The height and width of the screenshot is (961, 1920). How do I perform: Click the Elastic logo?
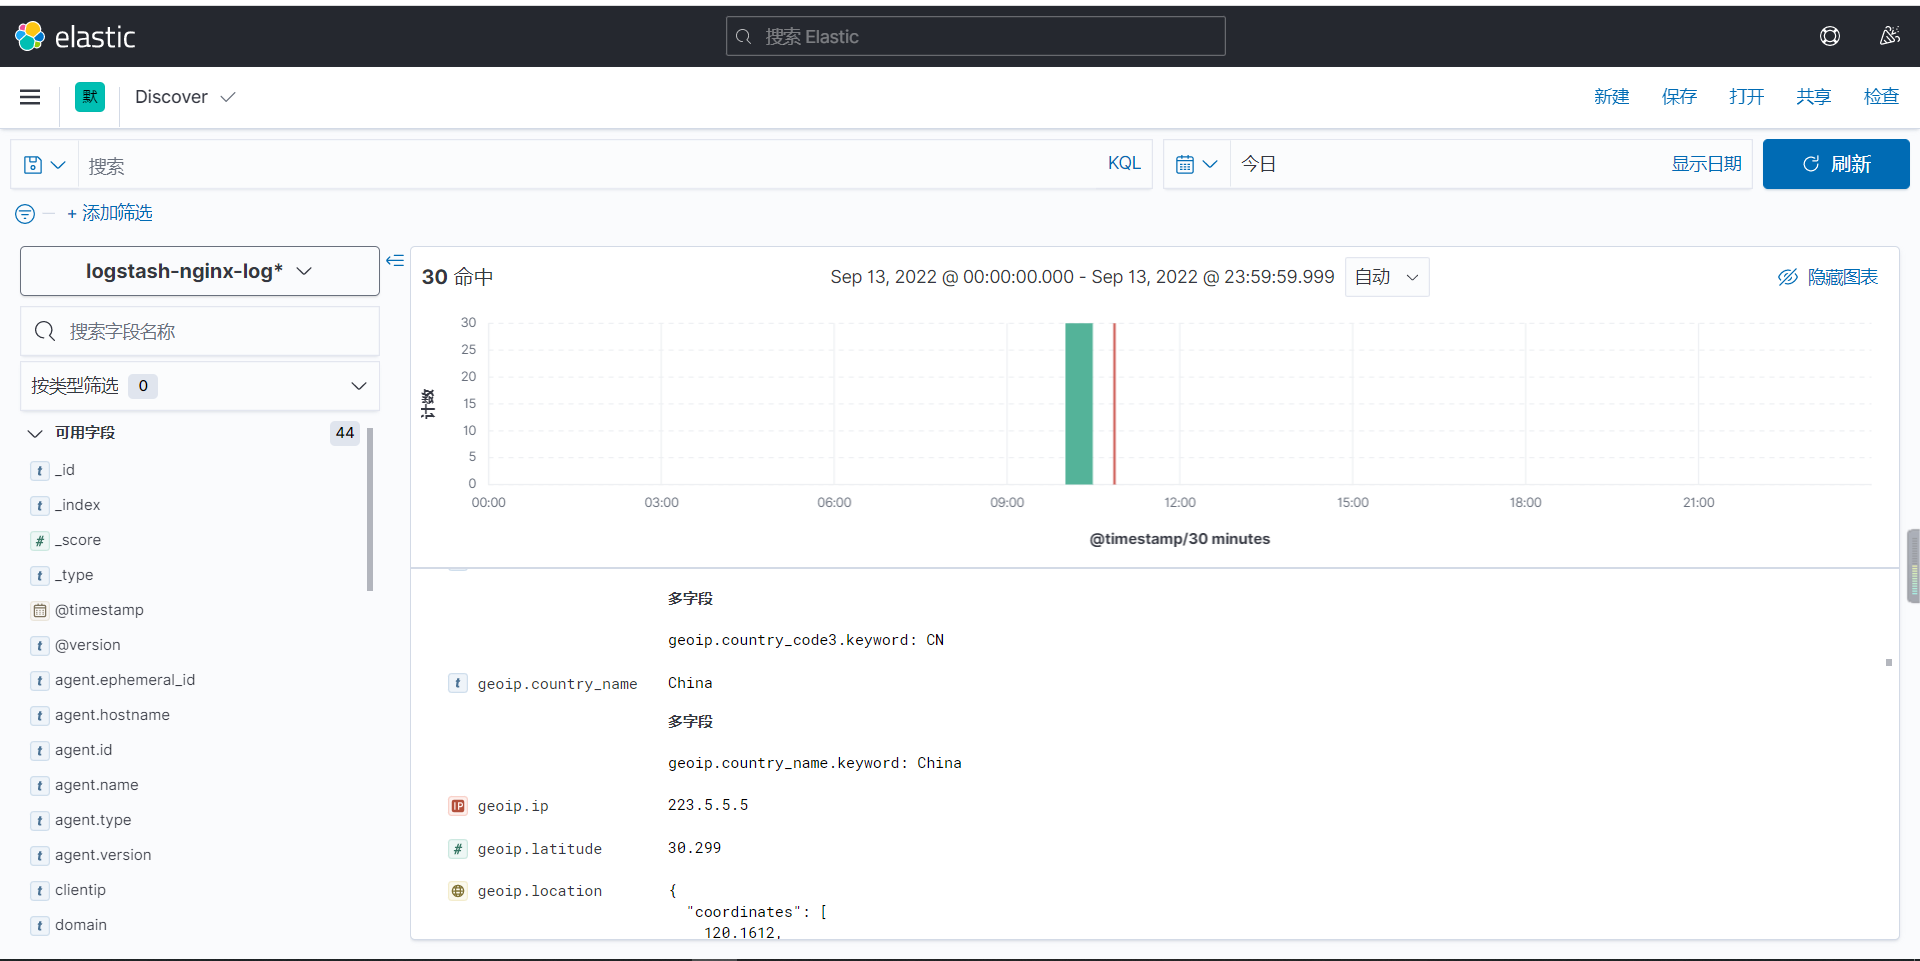[75, 37]
